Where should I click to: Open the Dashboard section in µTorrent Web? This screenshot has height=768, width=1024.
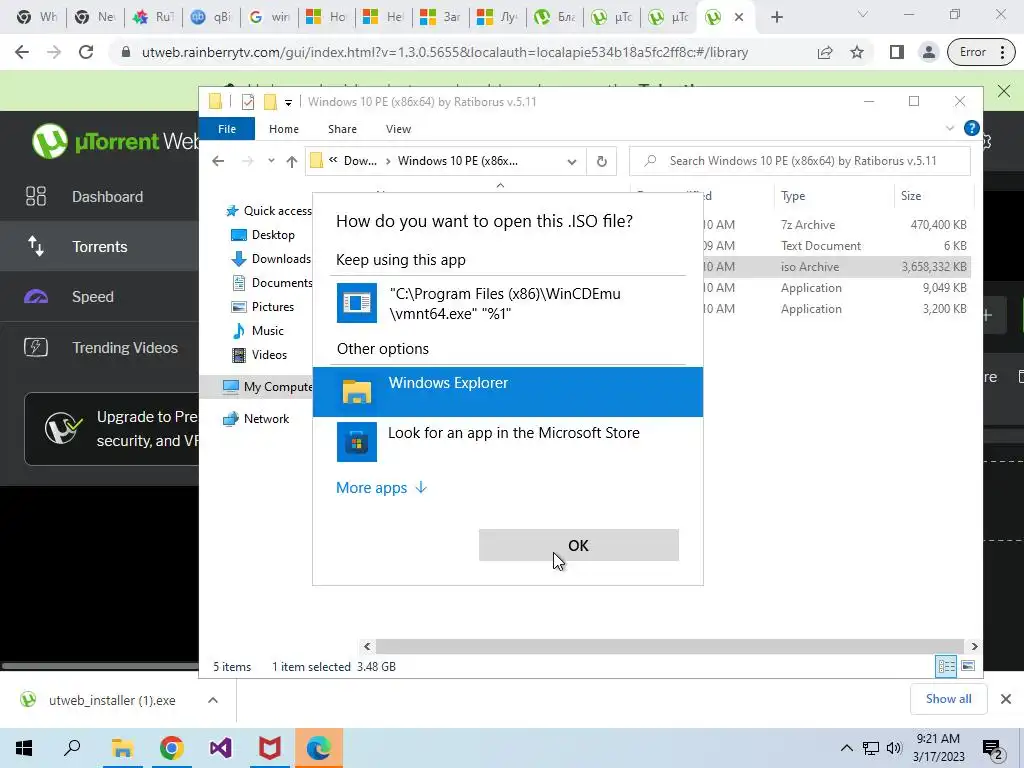[x=99, y=197]
